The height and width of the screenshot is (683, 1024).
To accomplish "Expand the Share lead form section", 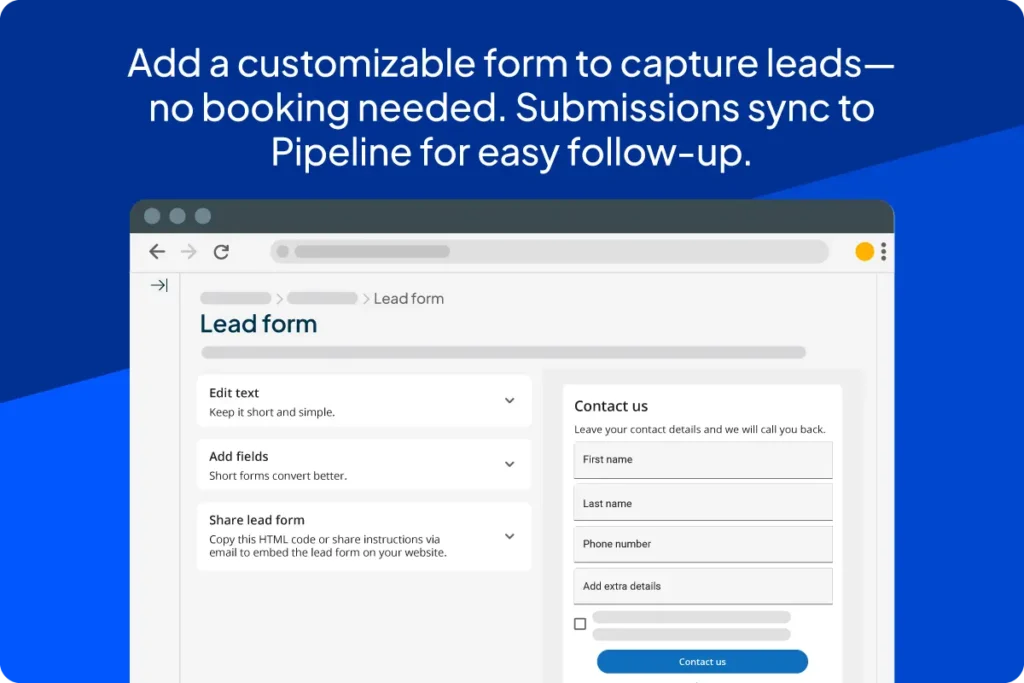I will [x=510, y=536].
